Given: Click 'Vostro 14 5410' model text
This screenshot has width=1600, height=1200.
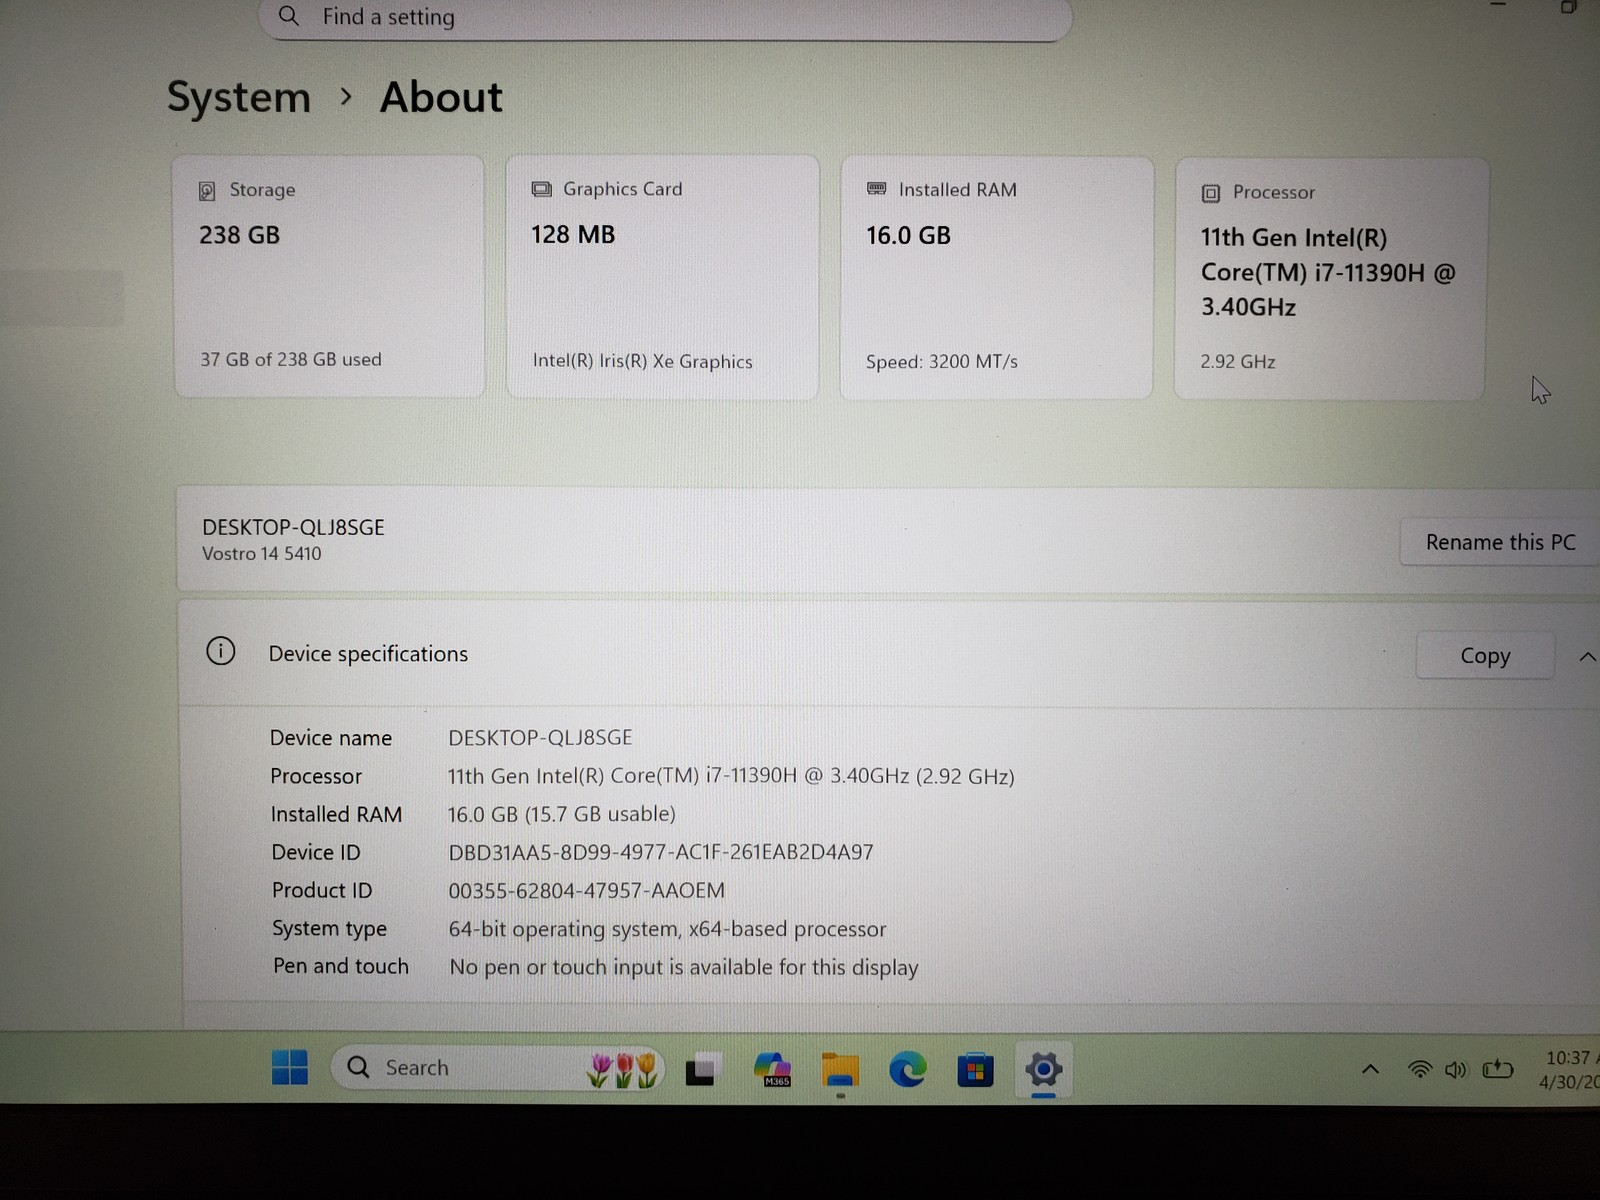Looking at the screenshot, I should [x=262, y=554].
